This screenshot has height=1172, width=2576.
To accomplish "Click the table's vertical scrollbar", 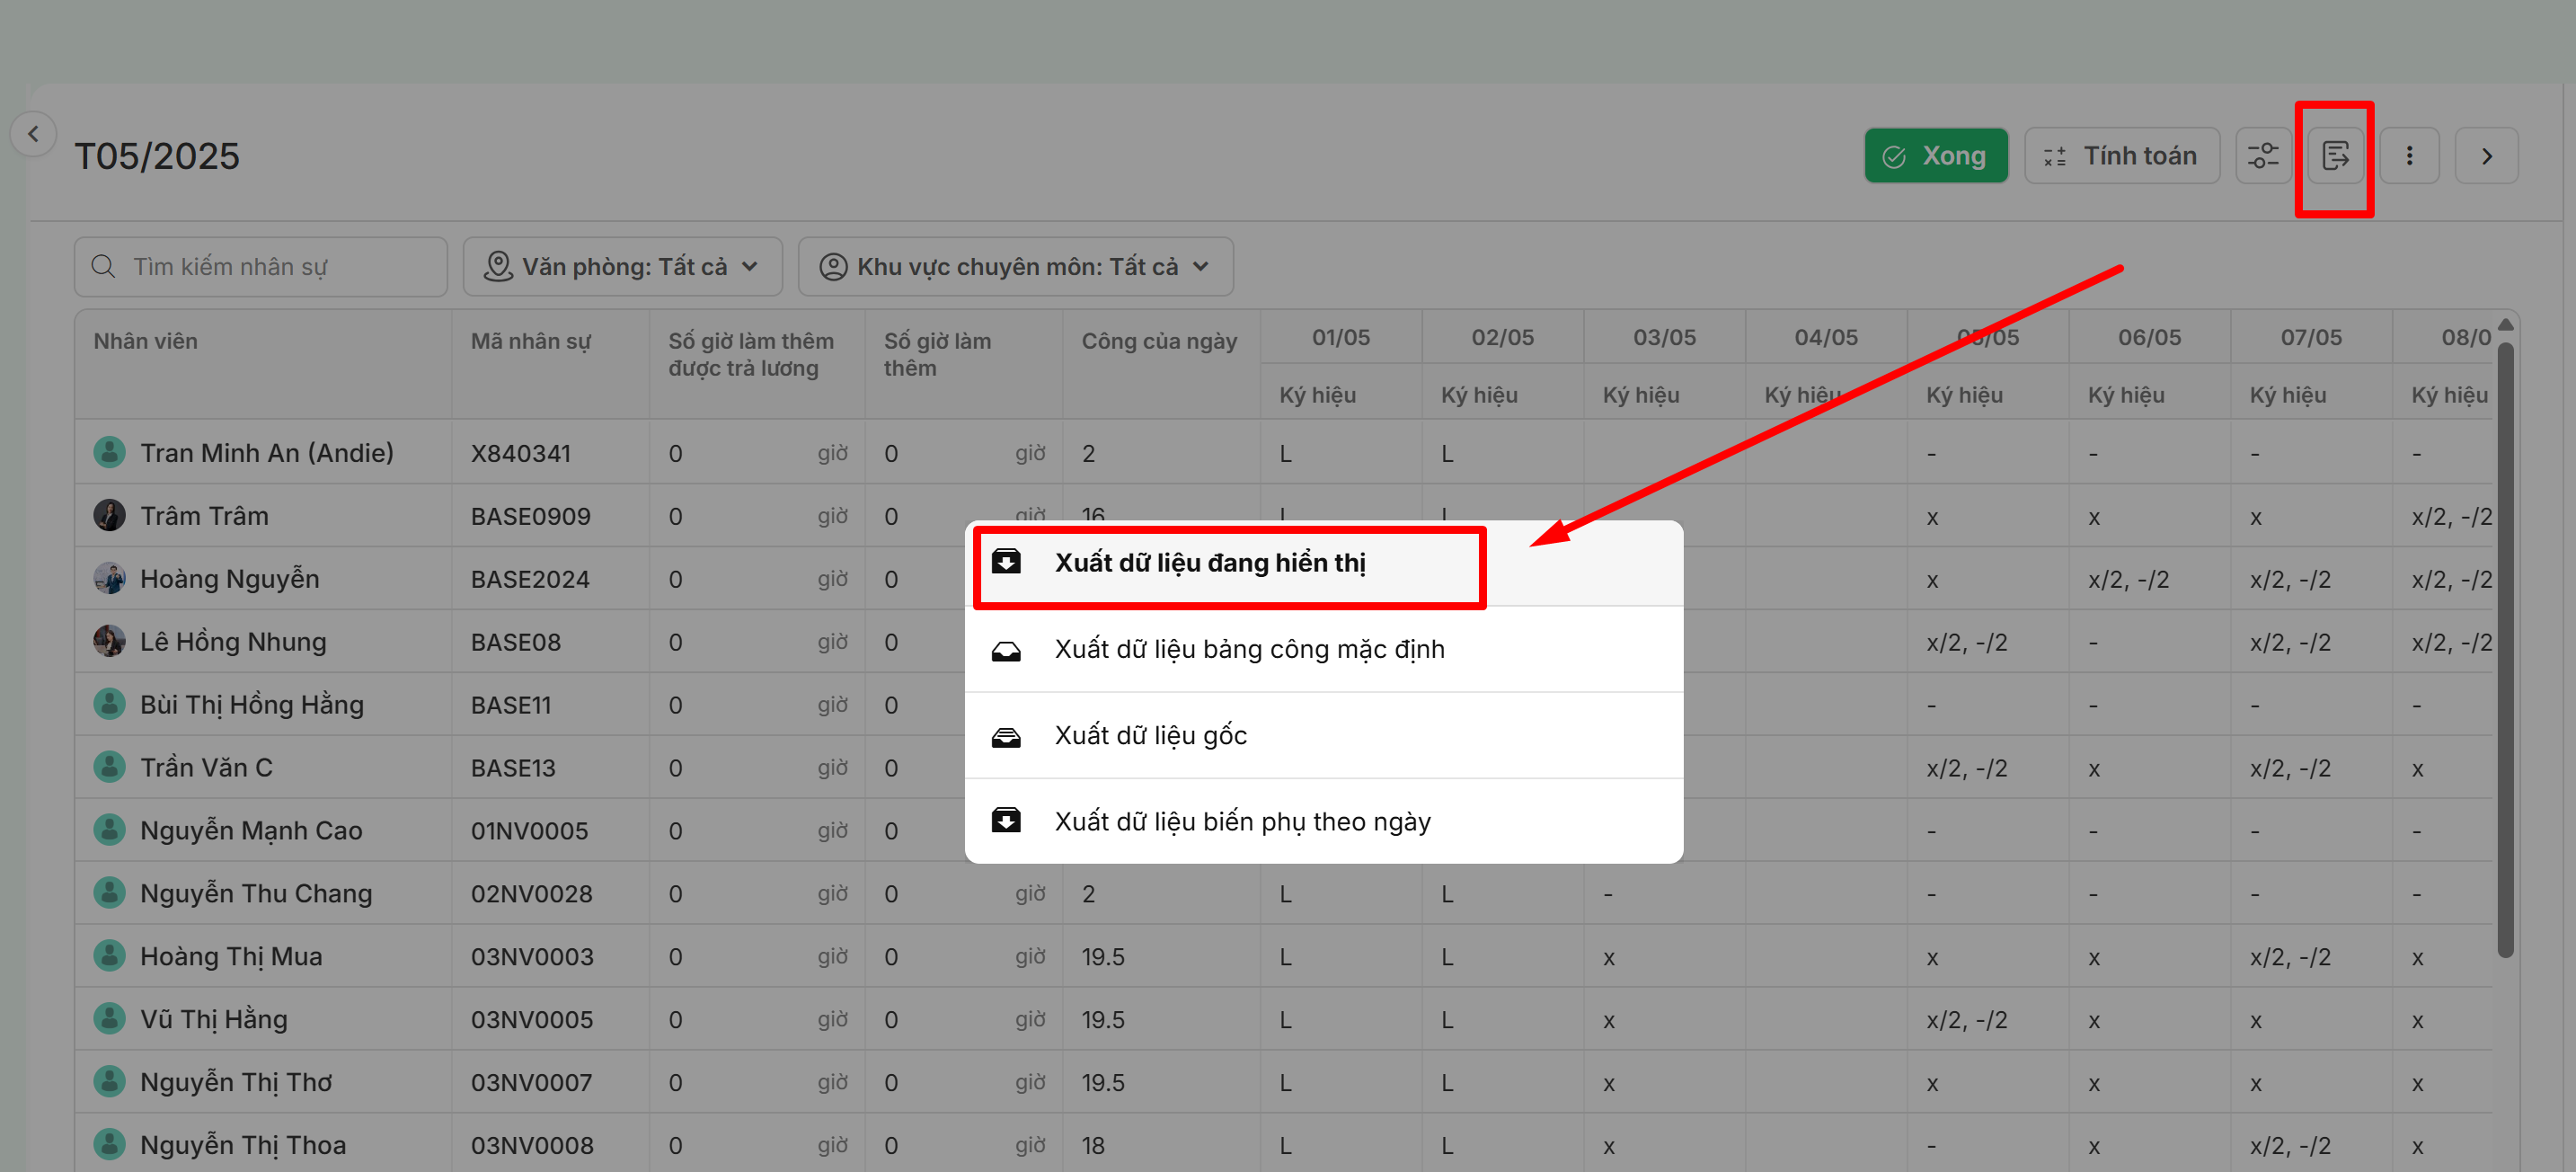I will (x=2504, y=650).
